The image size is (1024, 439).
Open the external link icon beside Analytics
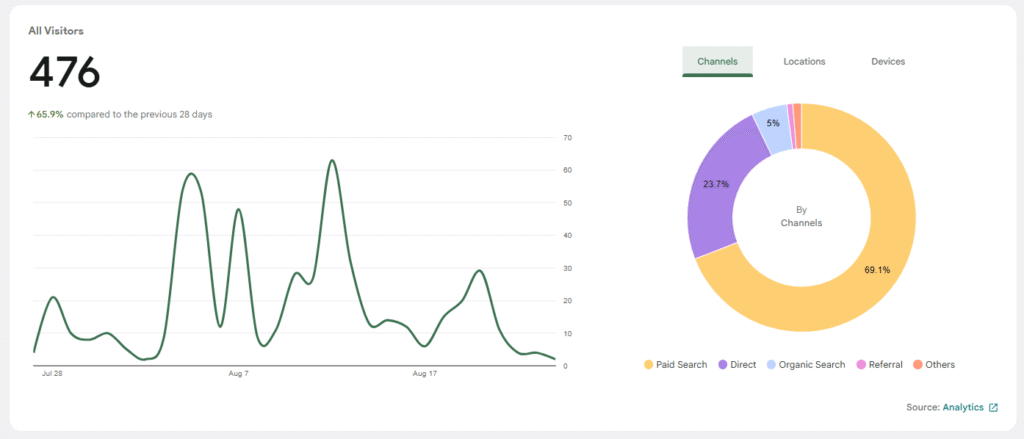click(993, 408)
